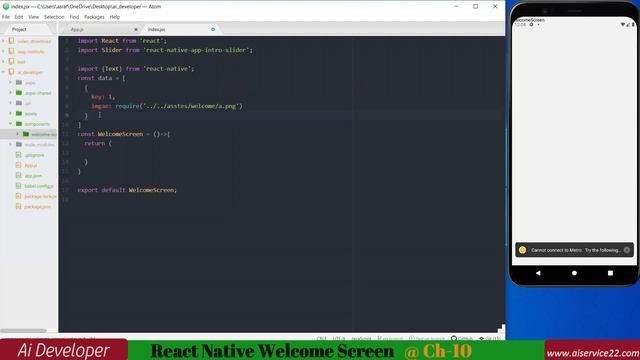Tap the Android emulator back button

(x=538, y=273)
